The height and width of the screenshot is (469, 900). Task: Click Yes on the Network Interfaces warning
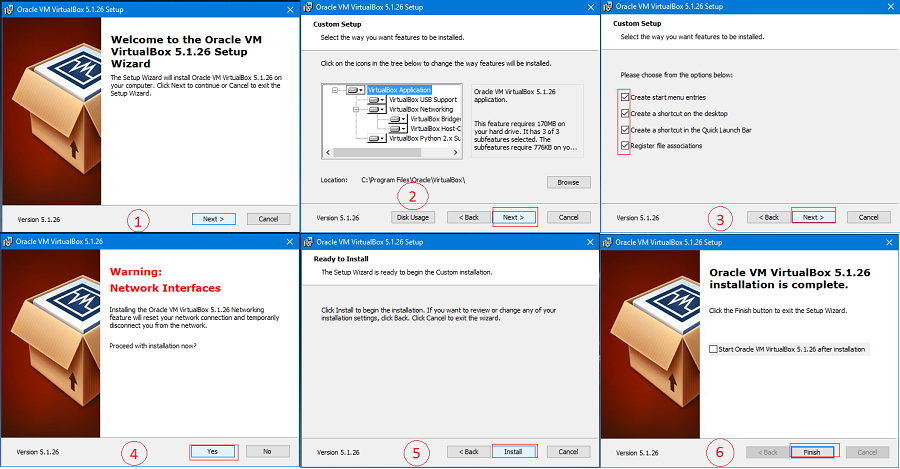click(213, 452)
